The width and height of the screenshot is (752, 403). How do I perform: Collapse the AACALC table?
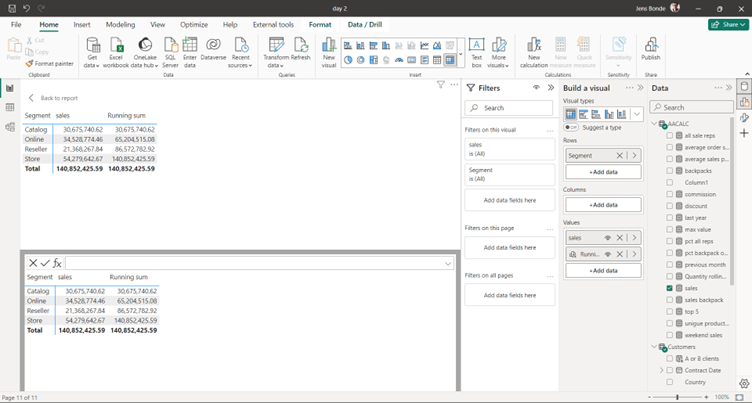(654, 124)
